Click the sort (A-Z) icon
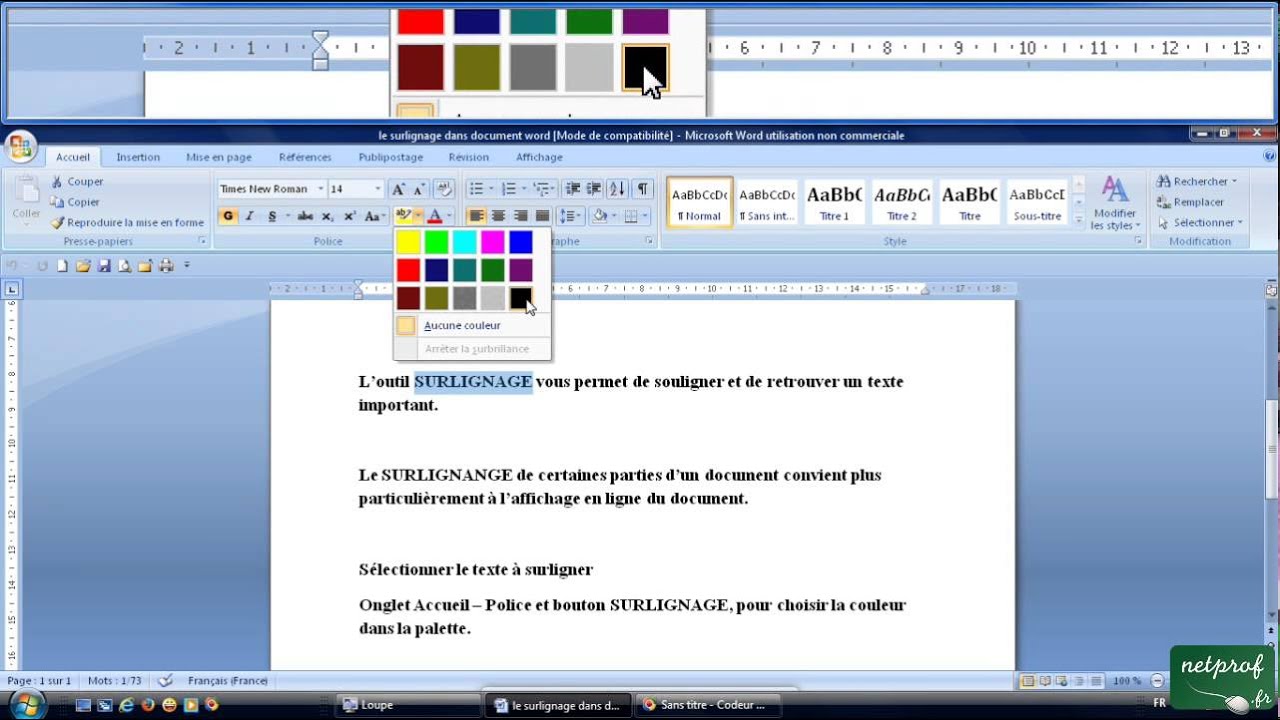Image resolution: width=1280 pixels, height=720 pixels. (617, 189)
